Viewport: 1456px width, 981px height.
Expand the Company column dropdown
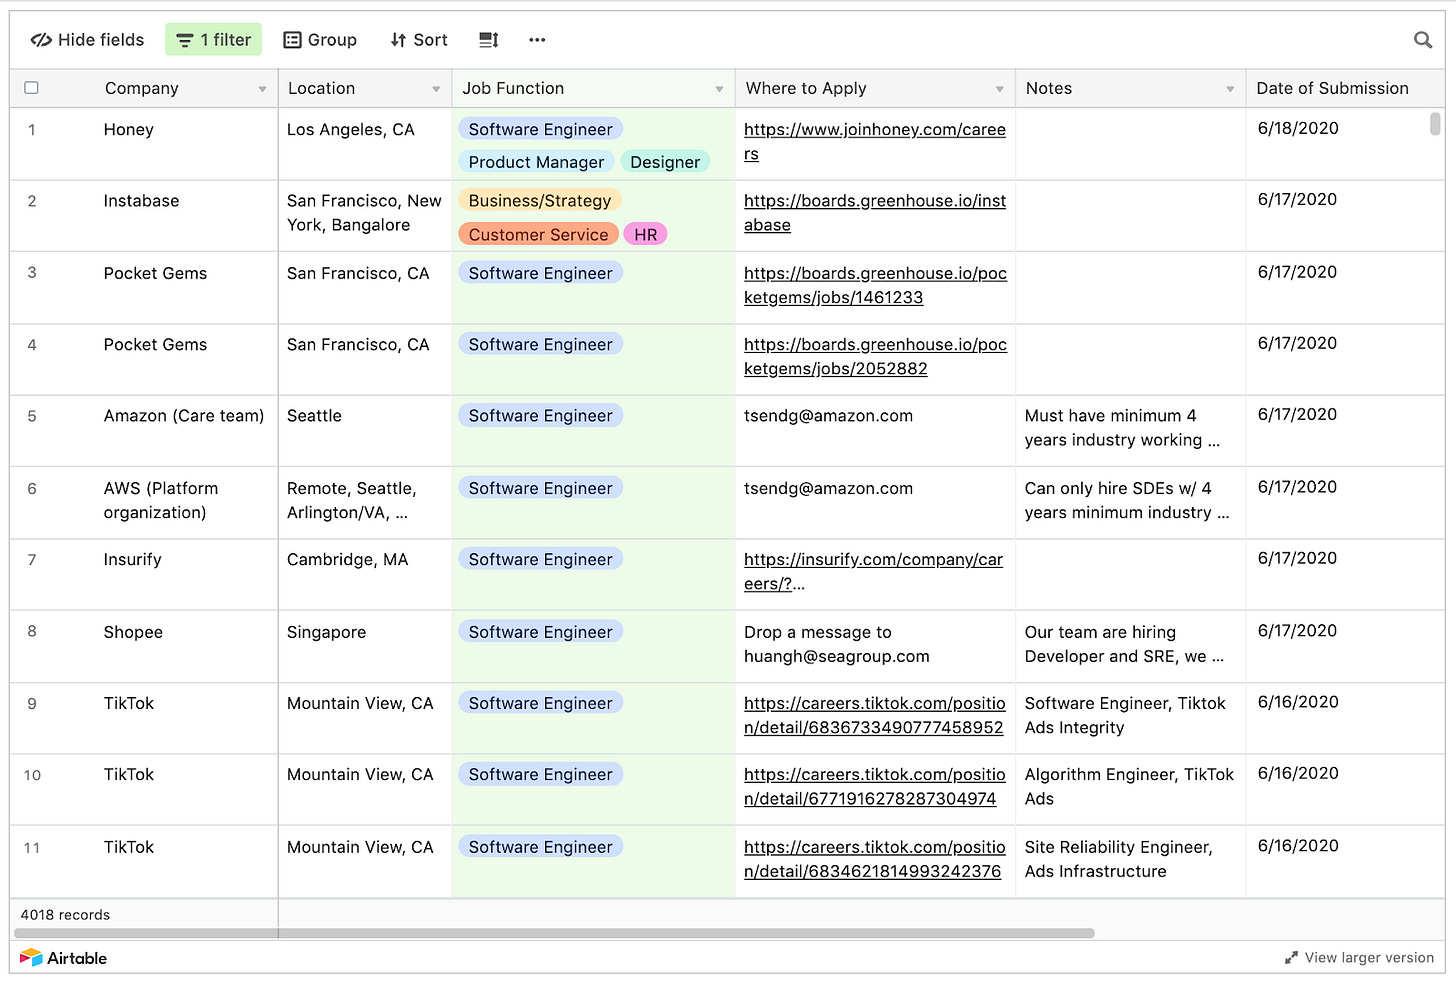pos(262,89)
